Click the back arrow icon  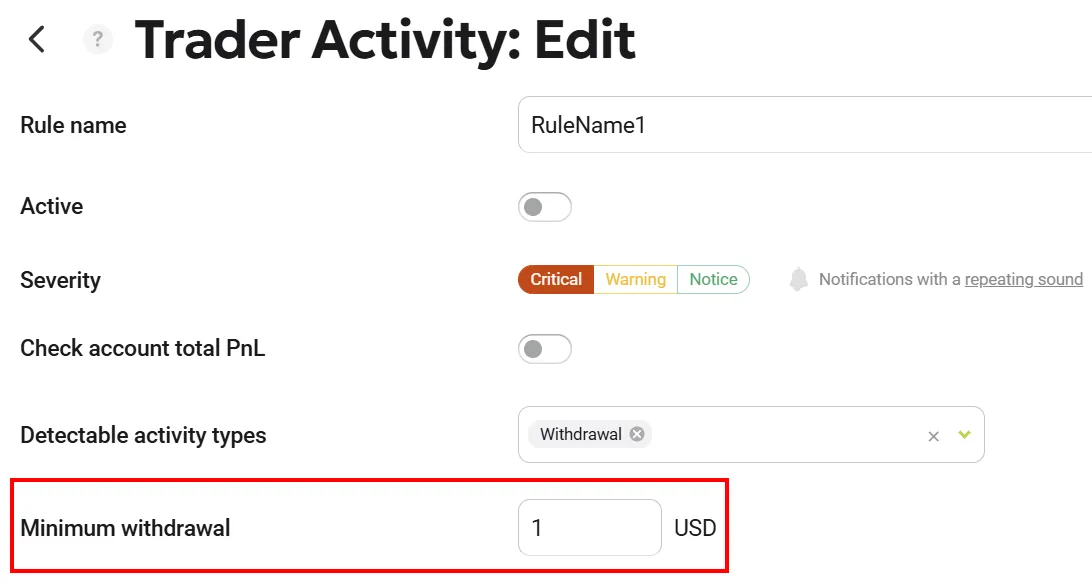pyautogui.click(x=37, y=40)
